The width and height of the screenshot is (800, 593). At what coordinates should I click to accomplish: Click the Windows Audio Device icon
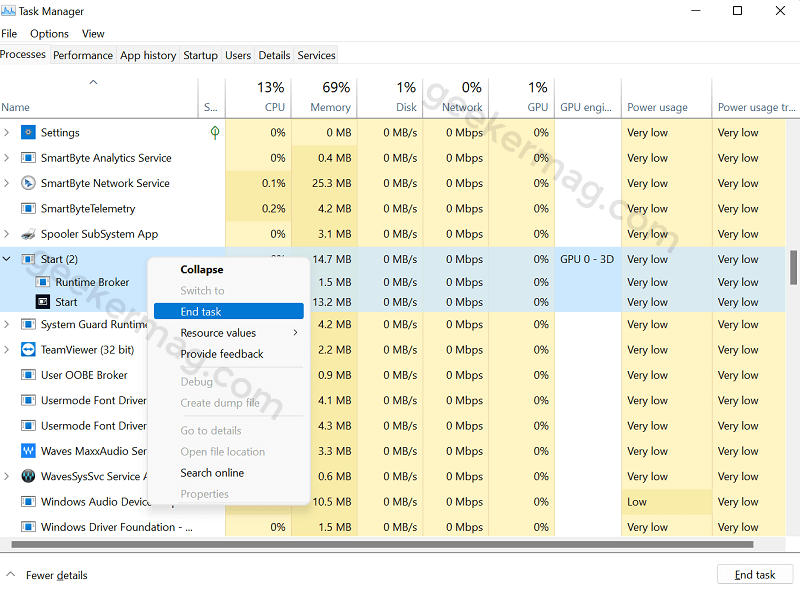pyautogui.click(x=28, y=502)
